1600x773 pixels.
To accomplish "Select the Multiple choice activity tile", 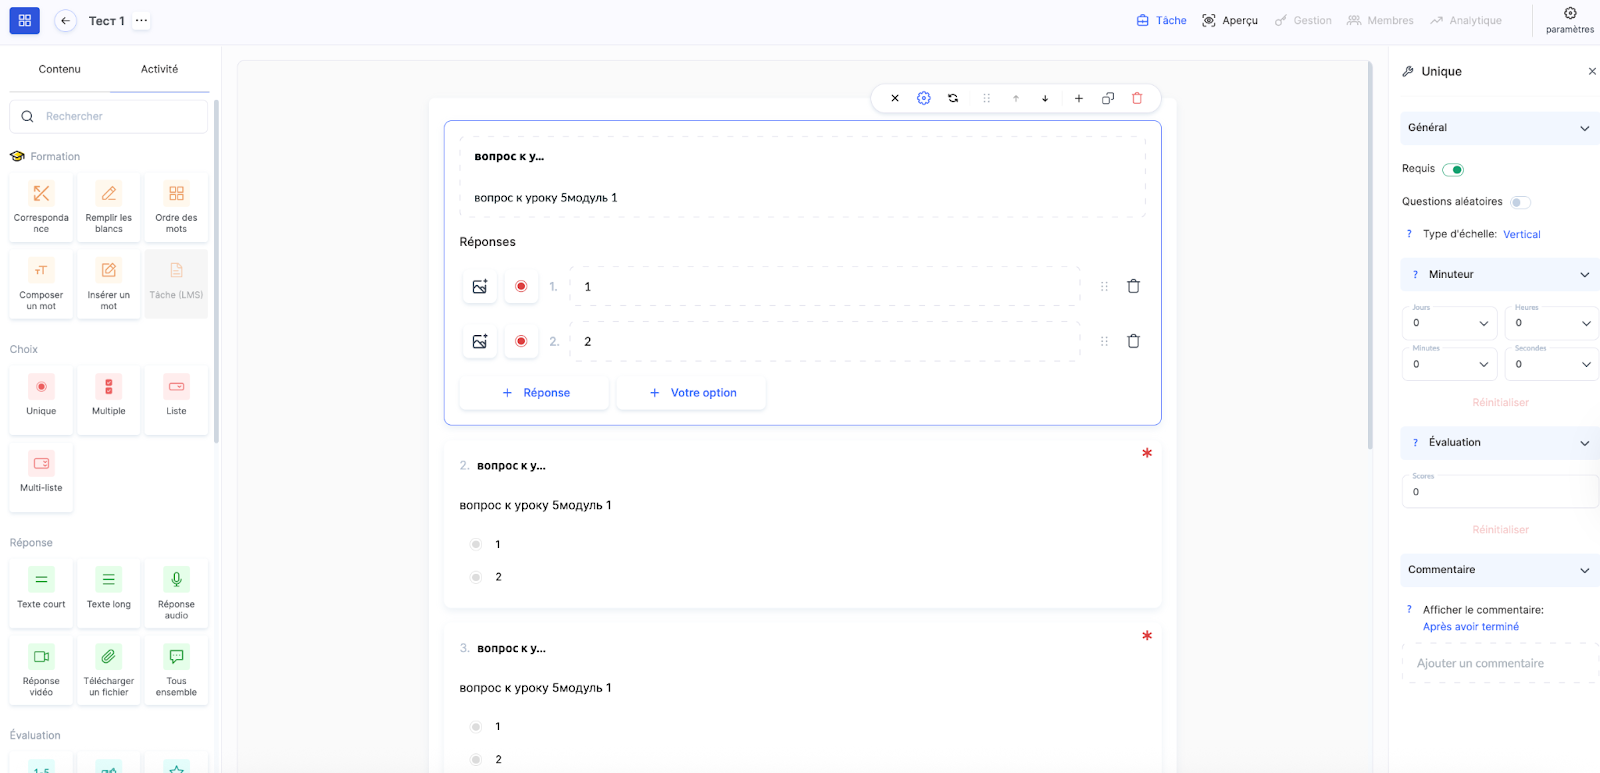I will tap(108, 396).
